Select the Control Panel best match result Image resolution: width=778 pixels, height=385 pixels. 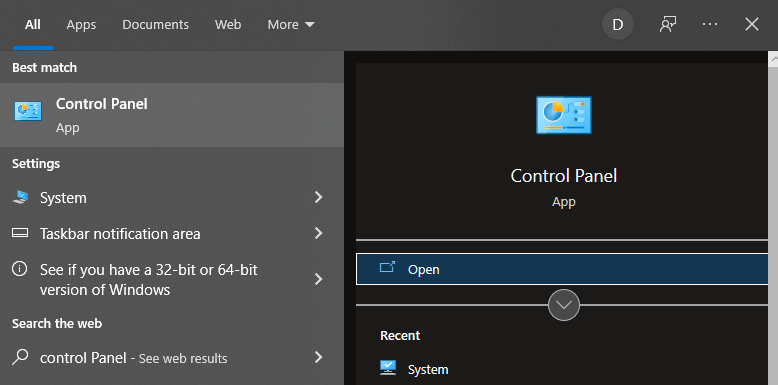point(172,115)
